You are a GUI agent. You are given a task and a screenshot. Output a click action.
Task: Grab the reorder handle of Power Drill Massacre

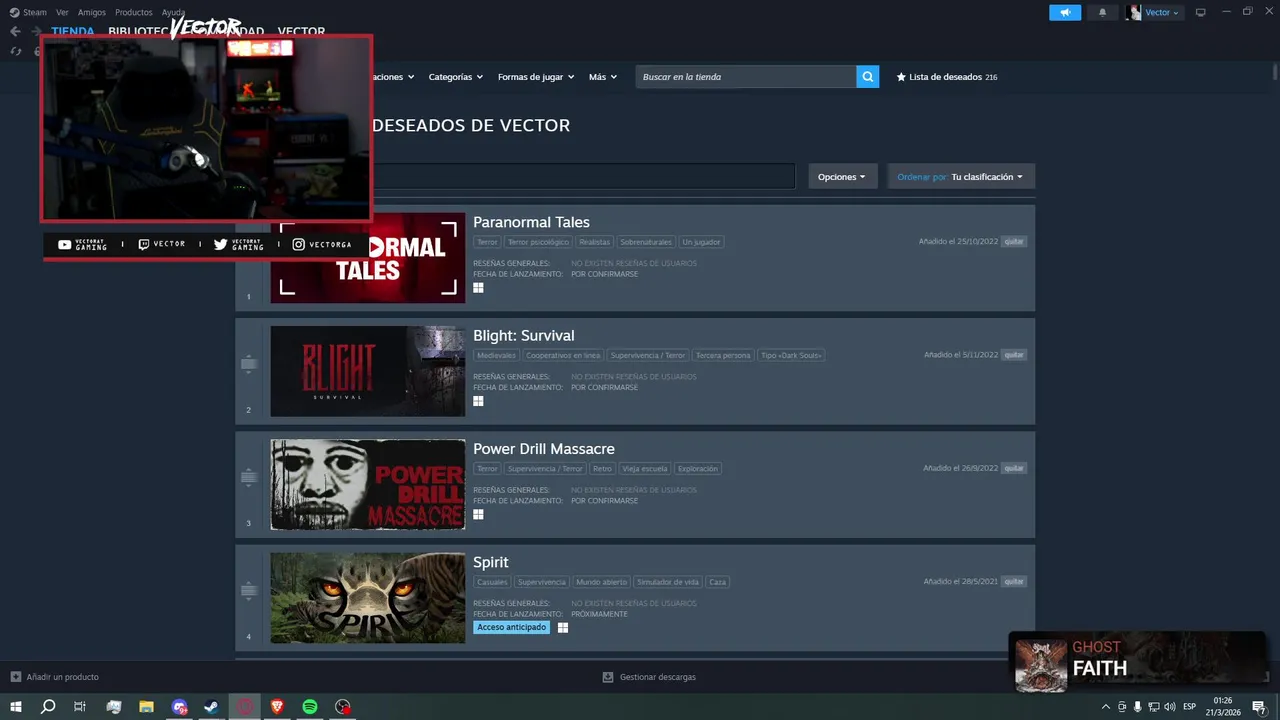[x=249, y=478]
